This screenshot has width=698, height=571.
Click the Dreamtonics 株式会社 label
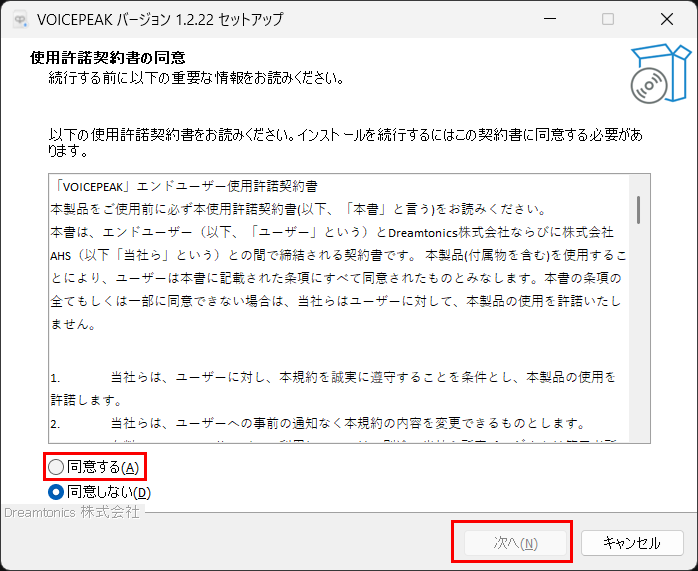click(72, 512)
